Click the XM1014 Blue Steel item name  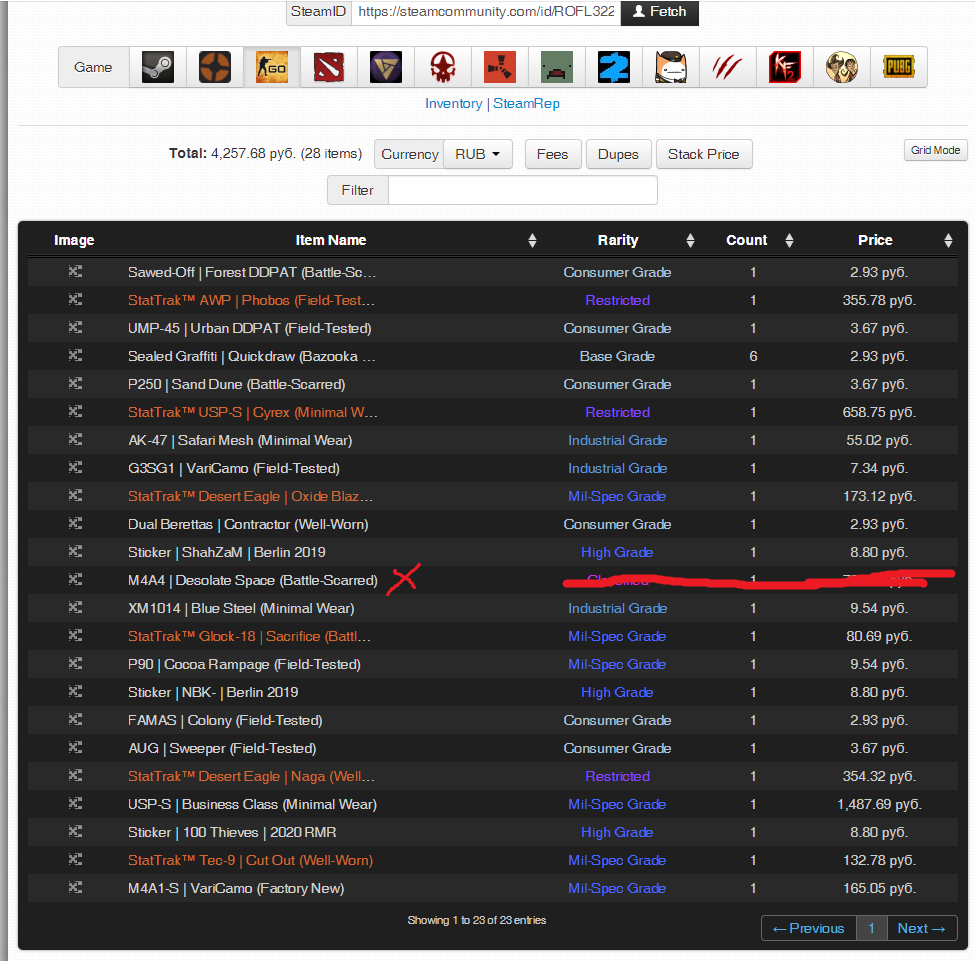241,608
